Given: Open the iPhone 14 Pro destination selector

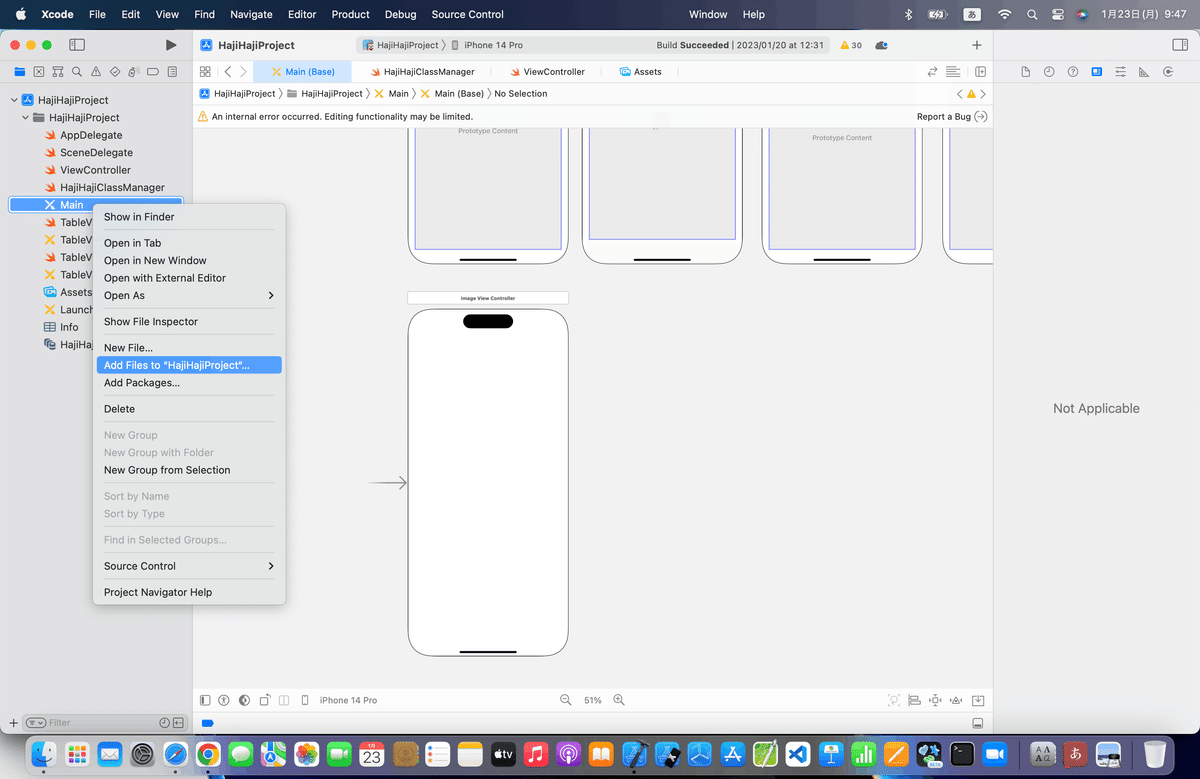Looking at the screenshot, I should [x=487, y=45].
